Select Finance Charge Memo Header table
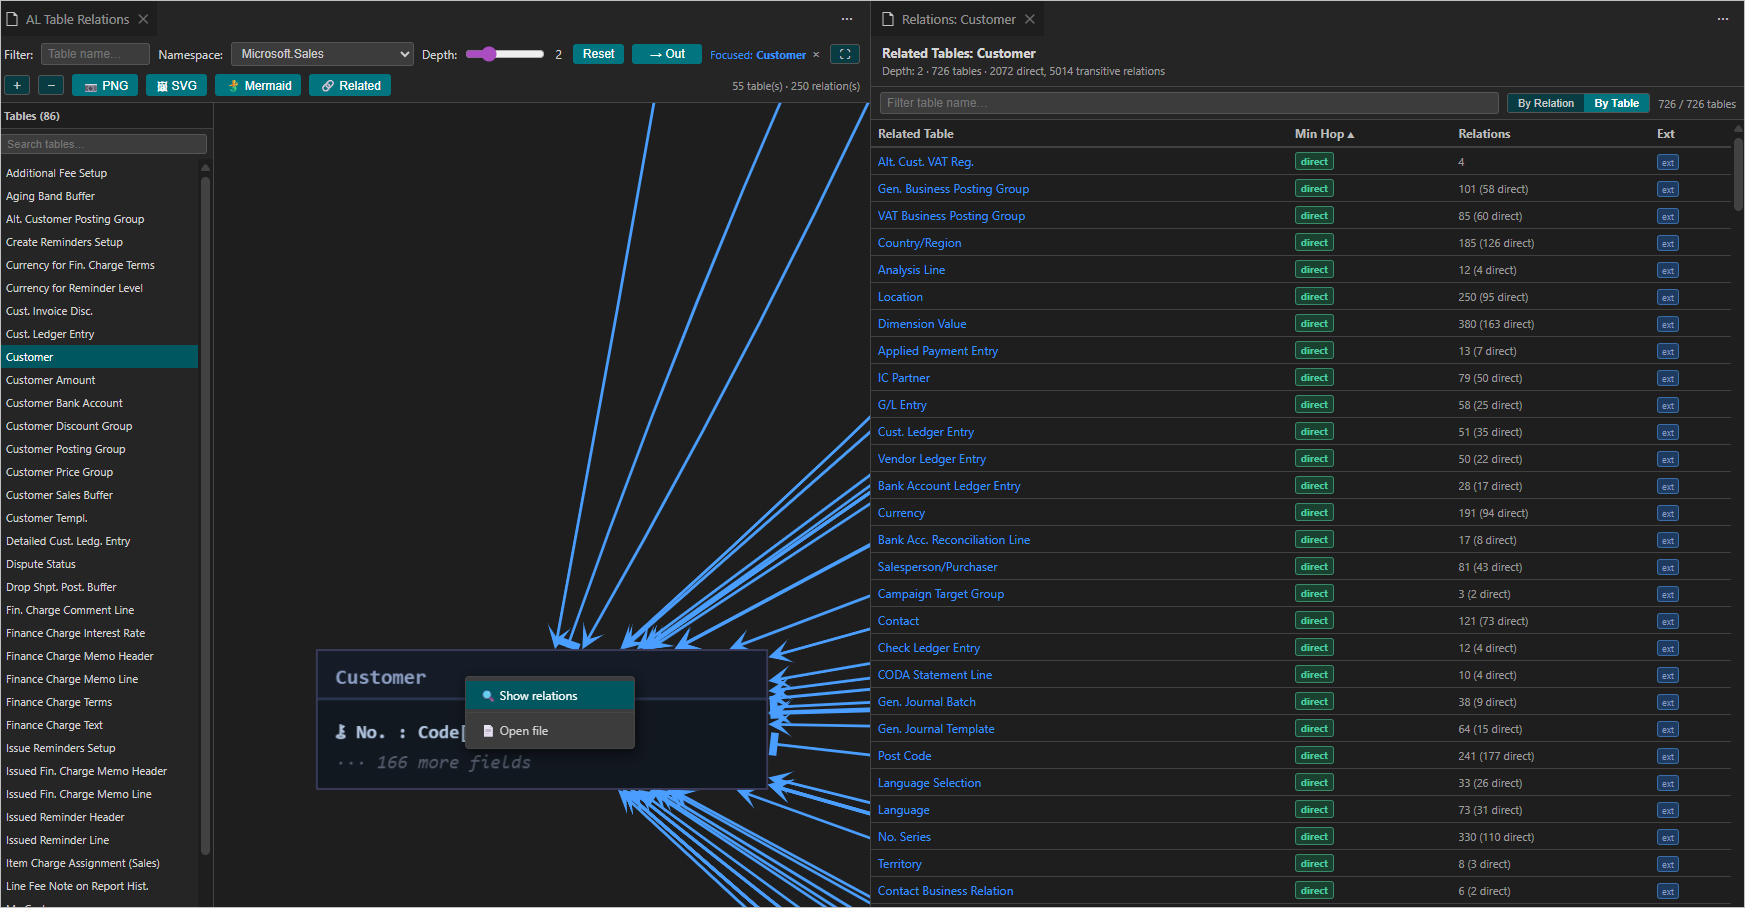This screenshot has height=908, width=1745. [99, 656]
